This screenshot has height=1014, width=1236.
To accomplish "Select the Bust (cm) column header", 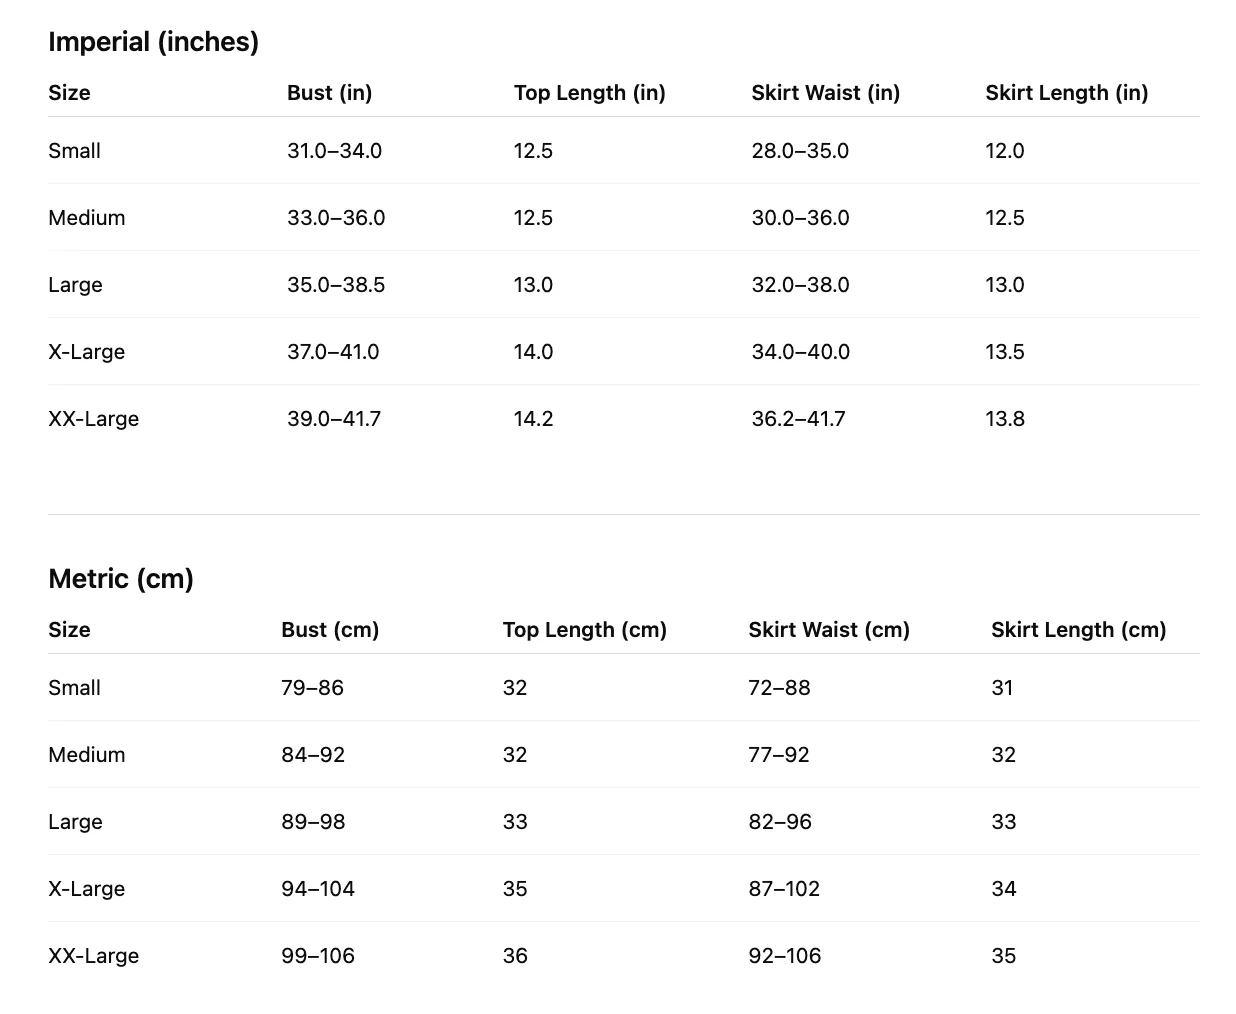I will coord(330,630).
